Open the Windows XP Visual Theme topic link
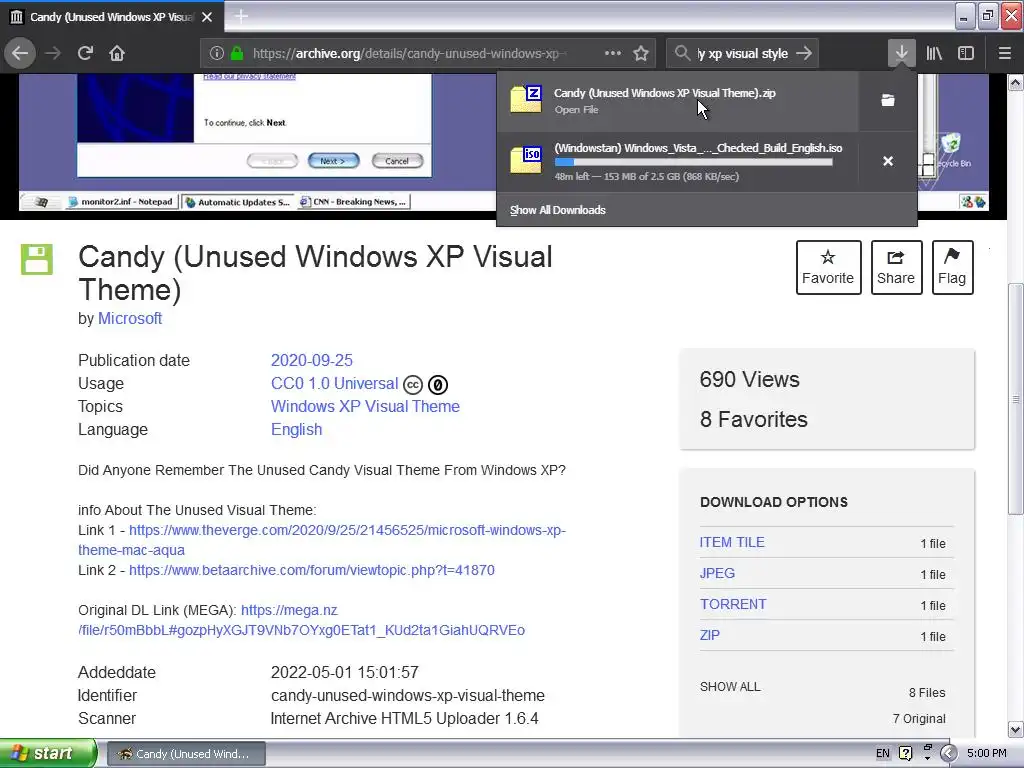1024x768 pixels. tap(365, 406)
